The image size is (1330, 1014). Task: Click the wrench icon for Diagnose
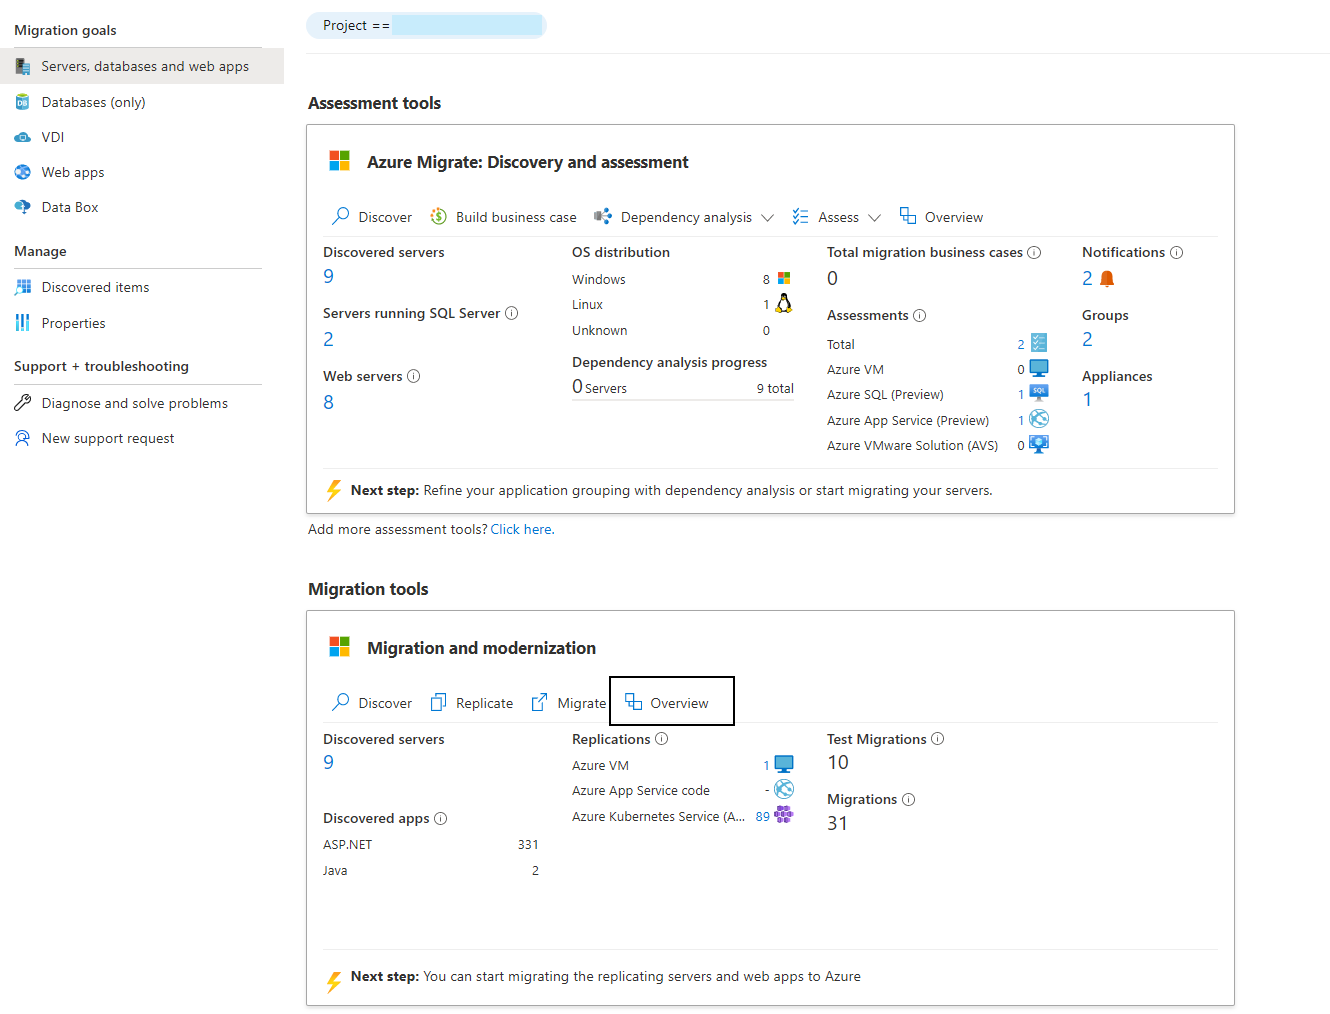[x=22, y=403]
